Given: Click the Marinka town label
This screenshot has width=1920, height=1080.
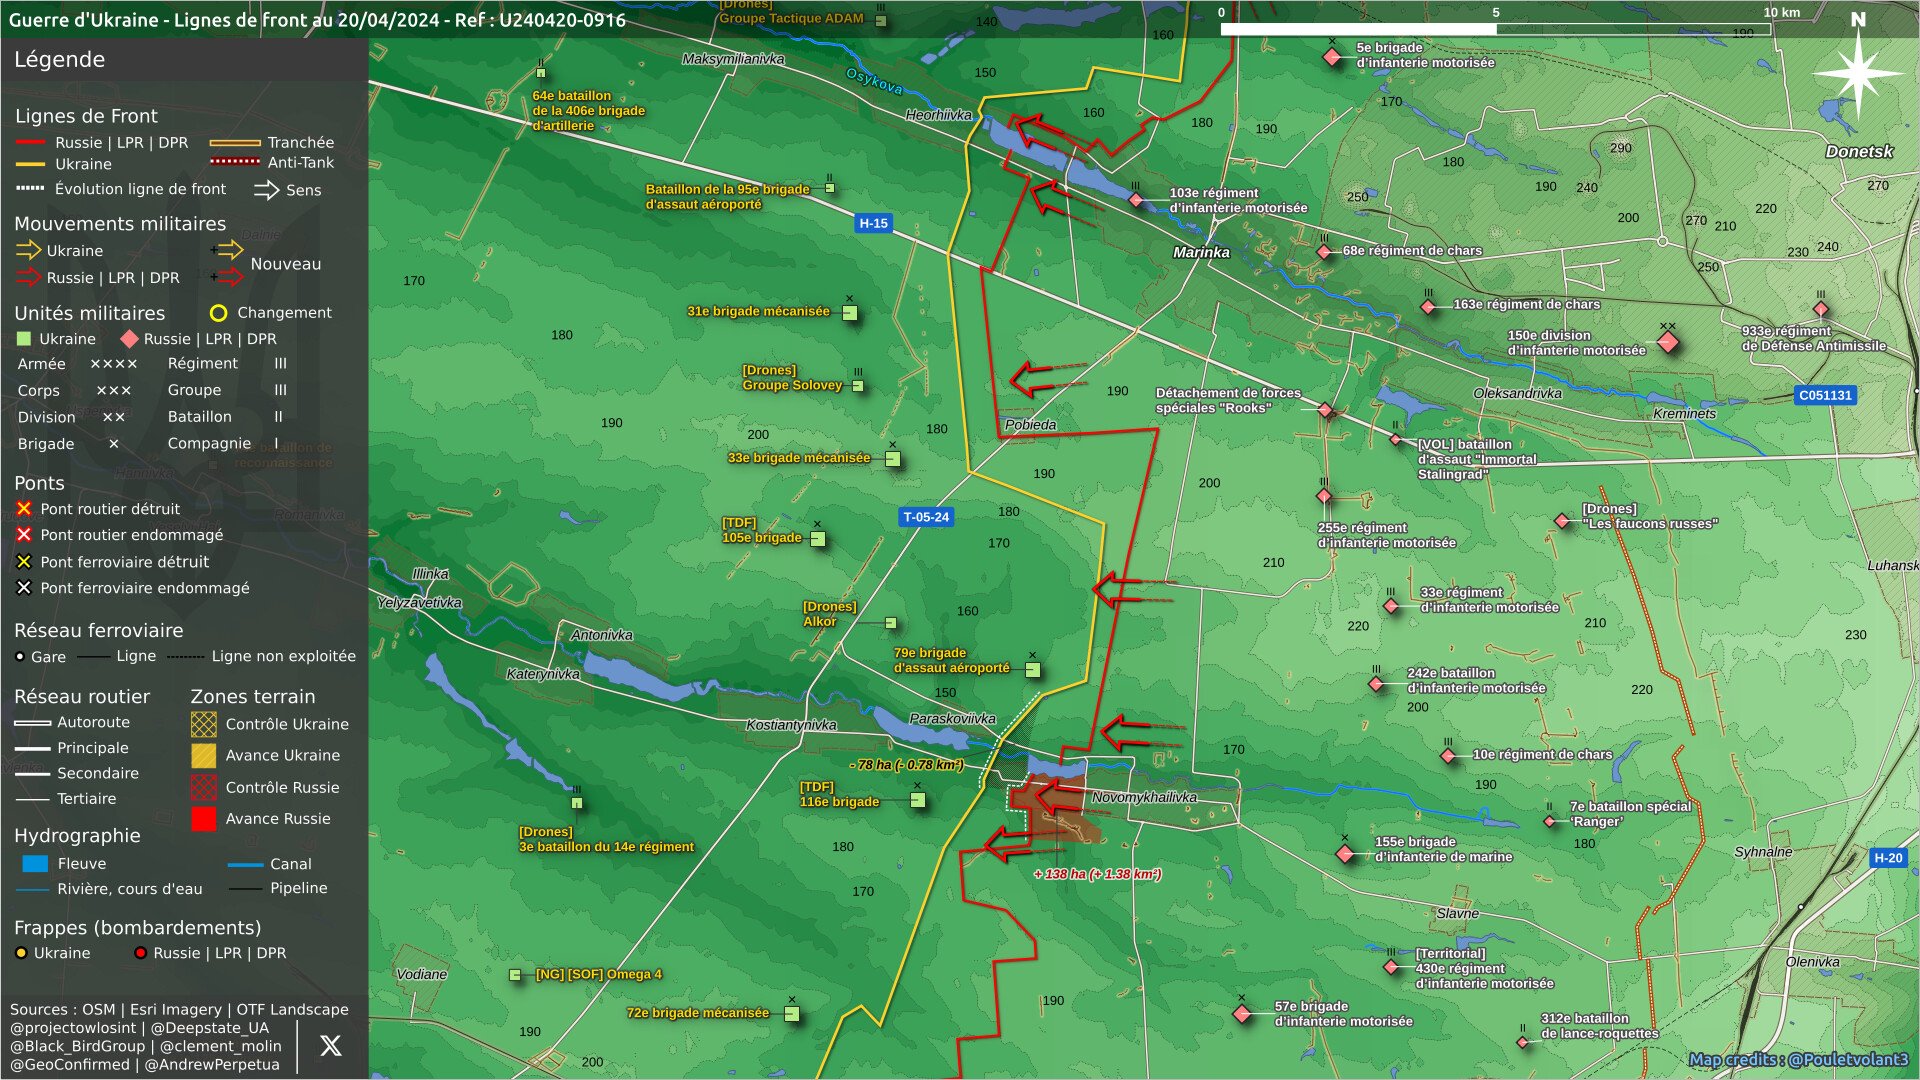Looking at the screenshot, I should 1201,252.
